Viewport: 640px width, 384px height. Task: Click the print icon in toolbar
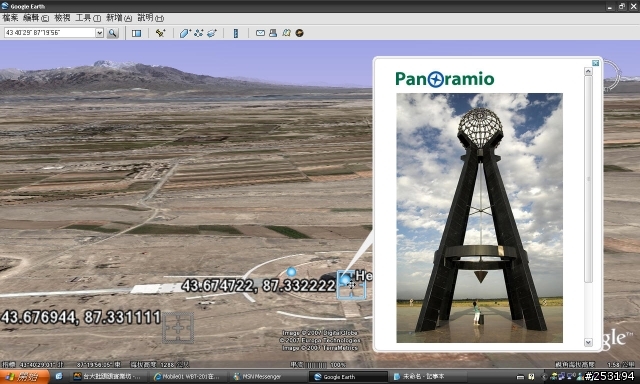(273, 33)
